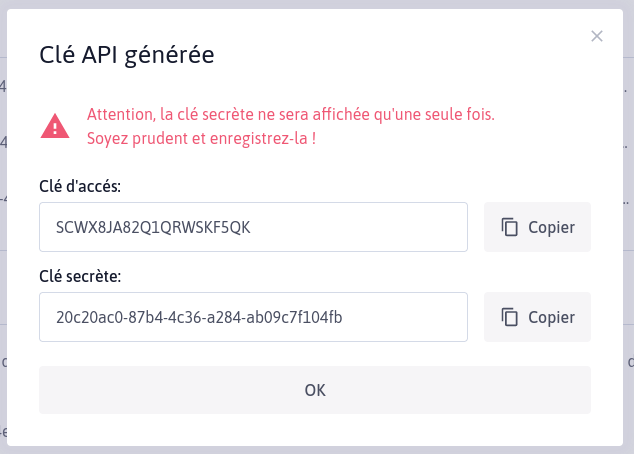The width and height of the screenshot is (634, 454).
Task: Copy the Clé secrète value
Action: pyautogui.click(x=537, y=317)
